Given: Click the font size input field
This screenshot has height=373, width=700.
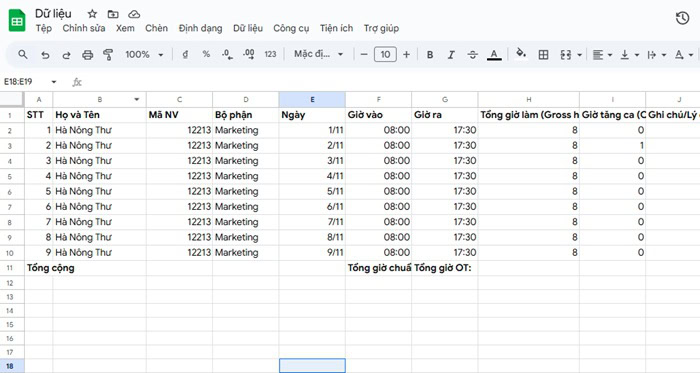Looking at the screenshot, I should click(x=385, y=54).
